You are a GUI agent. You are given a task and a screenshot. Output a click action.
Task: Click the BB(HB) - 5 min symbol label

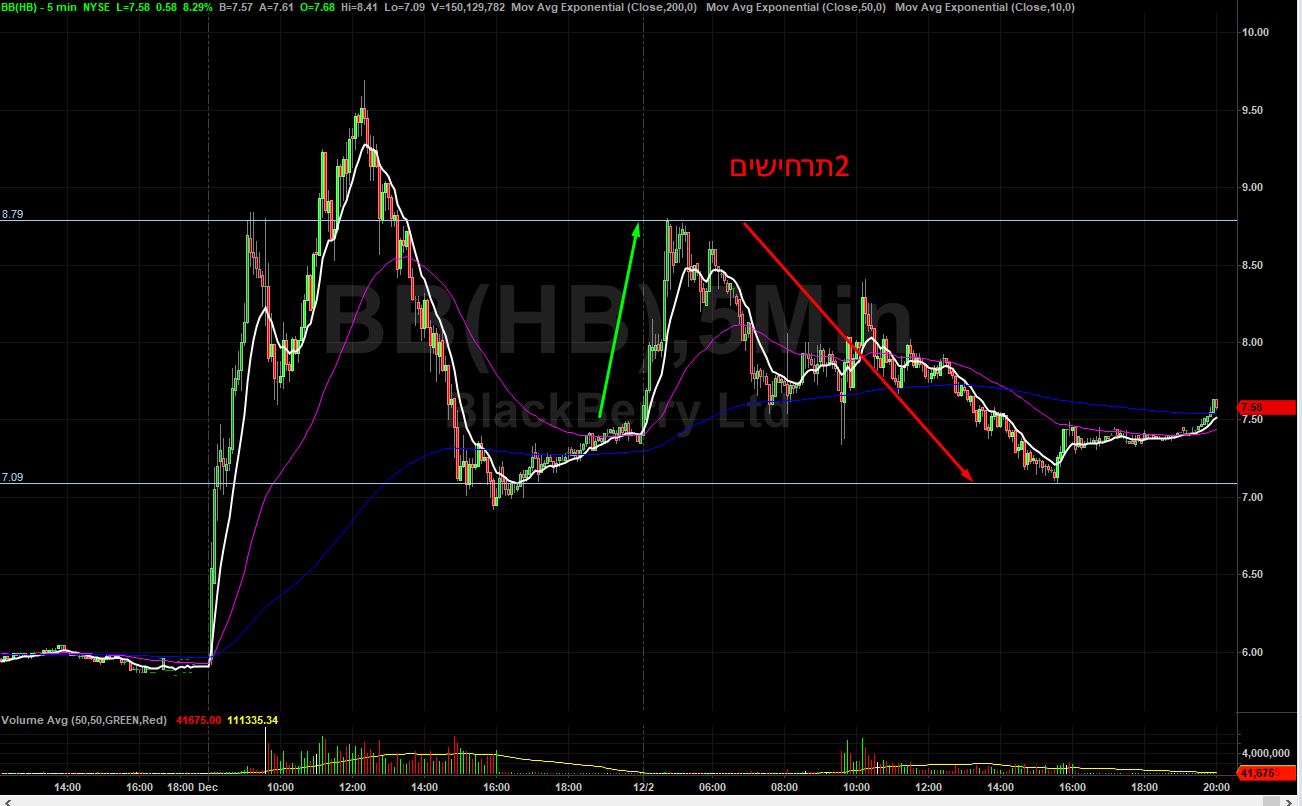coord(39,7)
